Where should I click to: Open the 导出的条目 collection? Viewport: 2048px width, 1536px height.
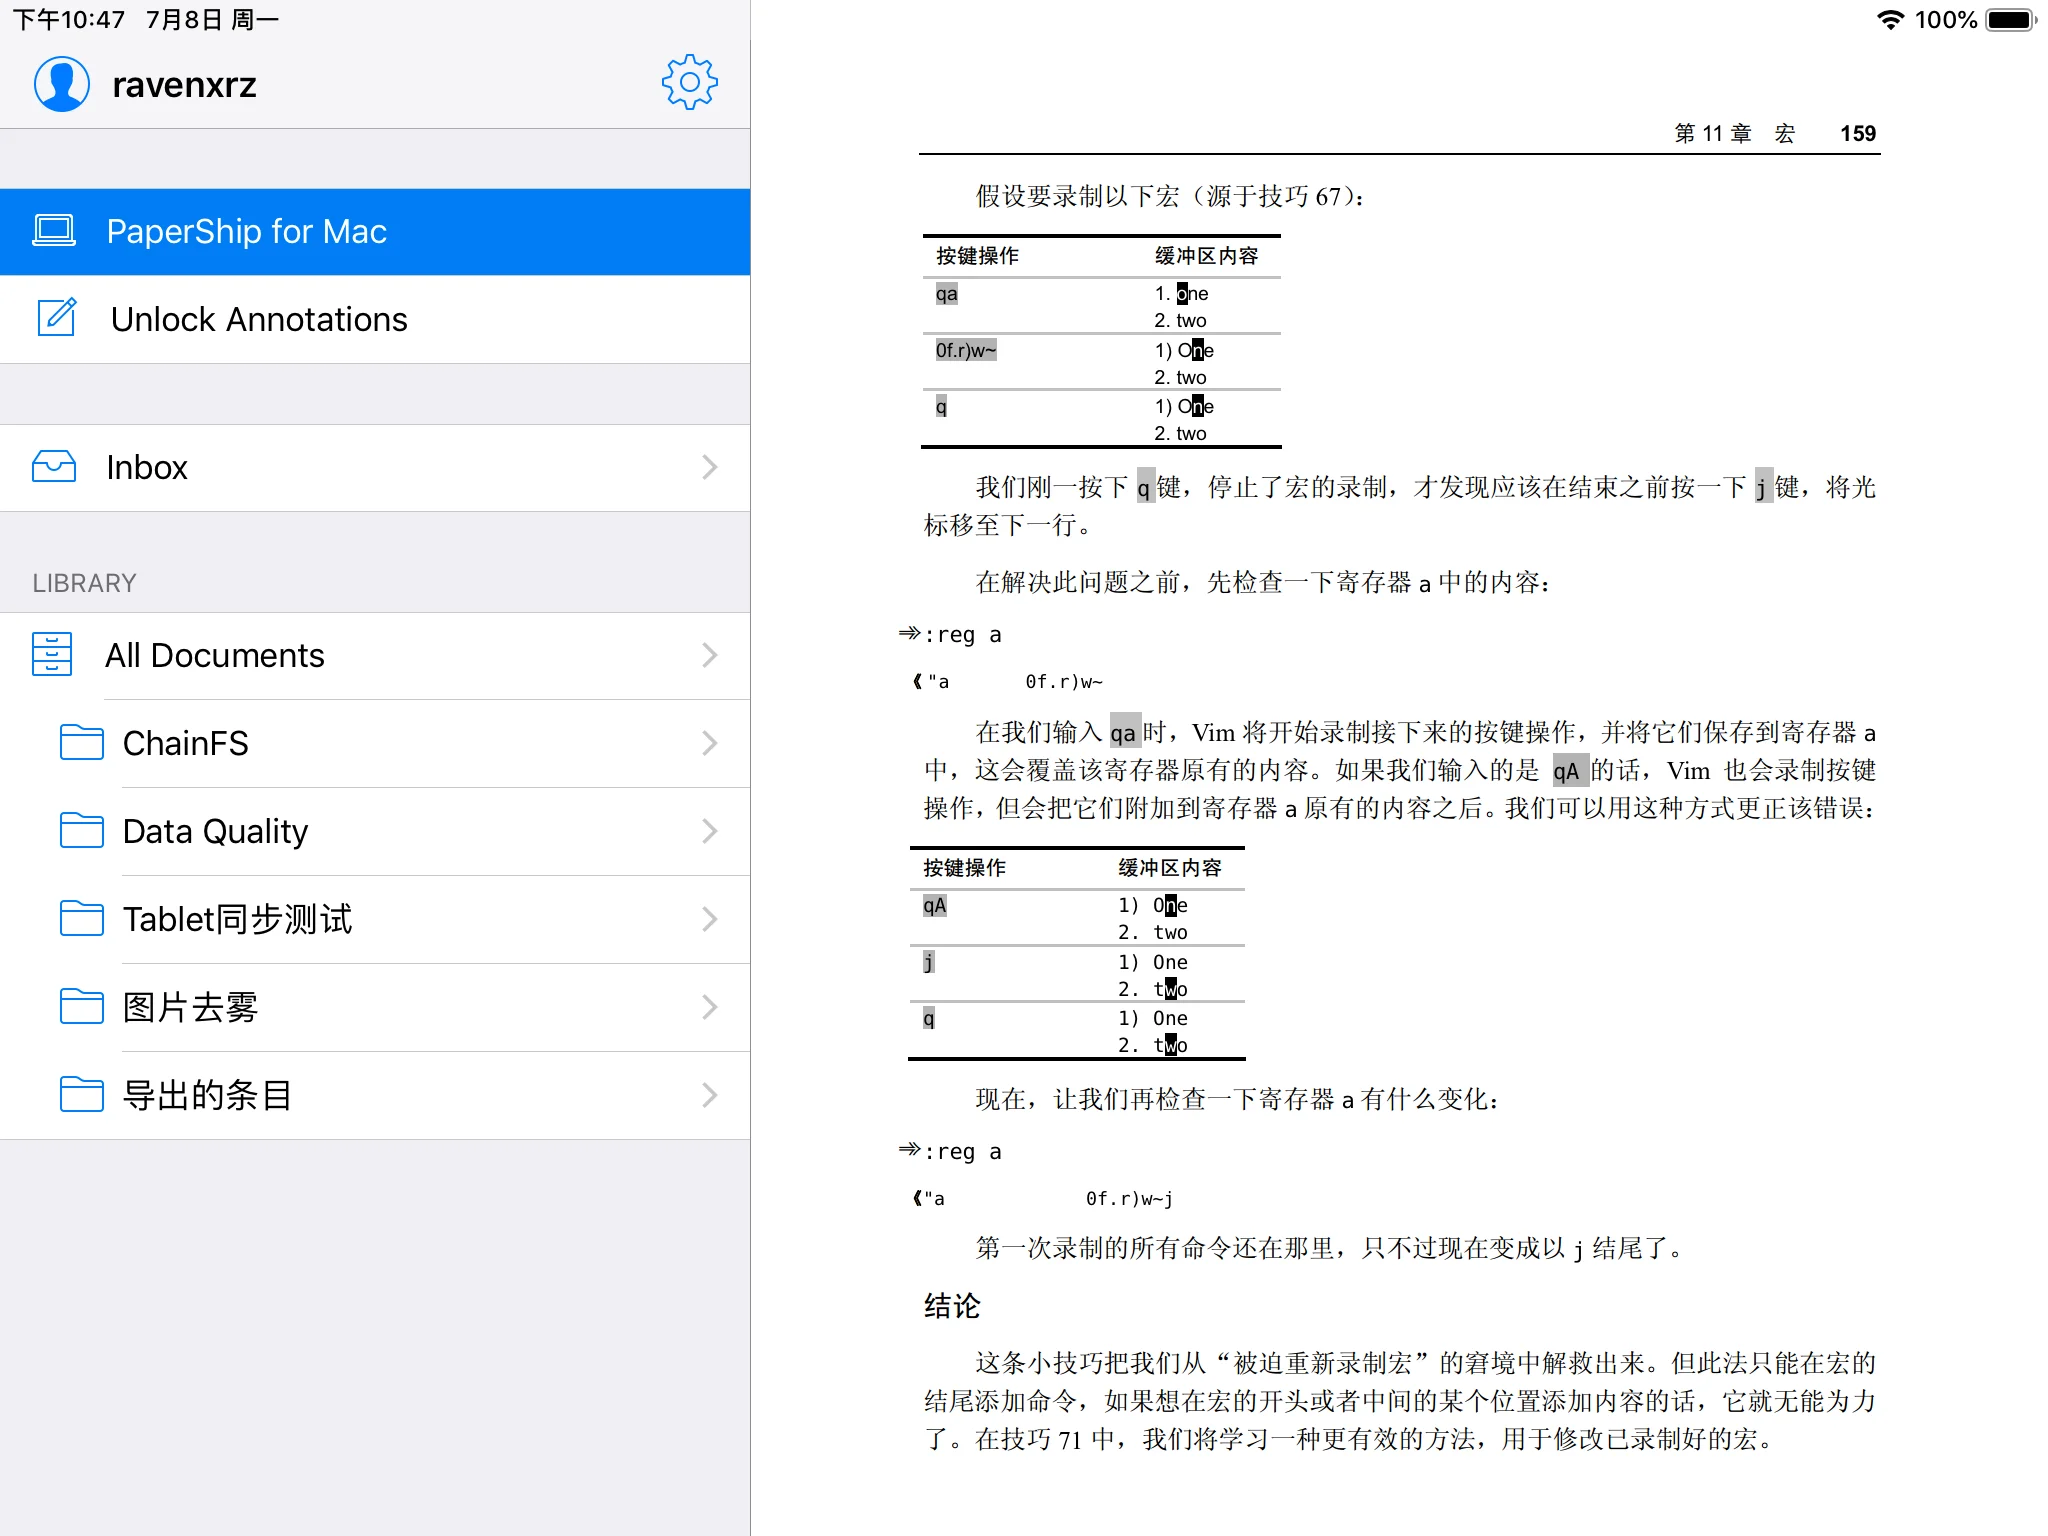click(x=207, y=1095)
